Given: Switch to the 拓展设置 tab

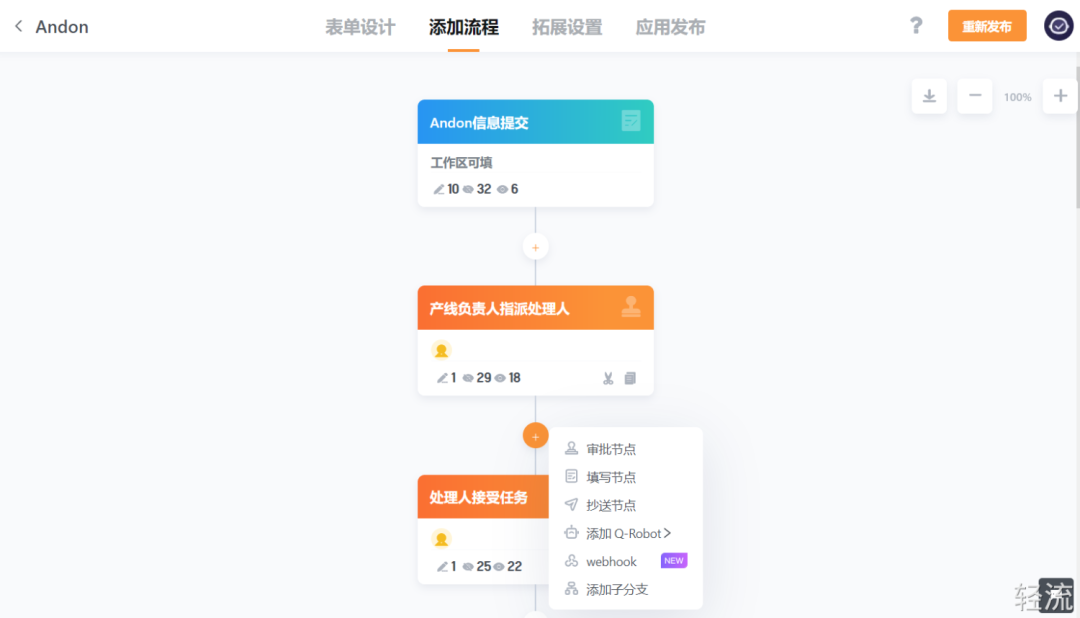Looking at the screenshot, I should tap(567, 27).
